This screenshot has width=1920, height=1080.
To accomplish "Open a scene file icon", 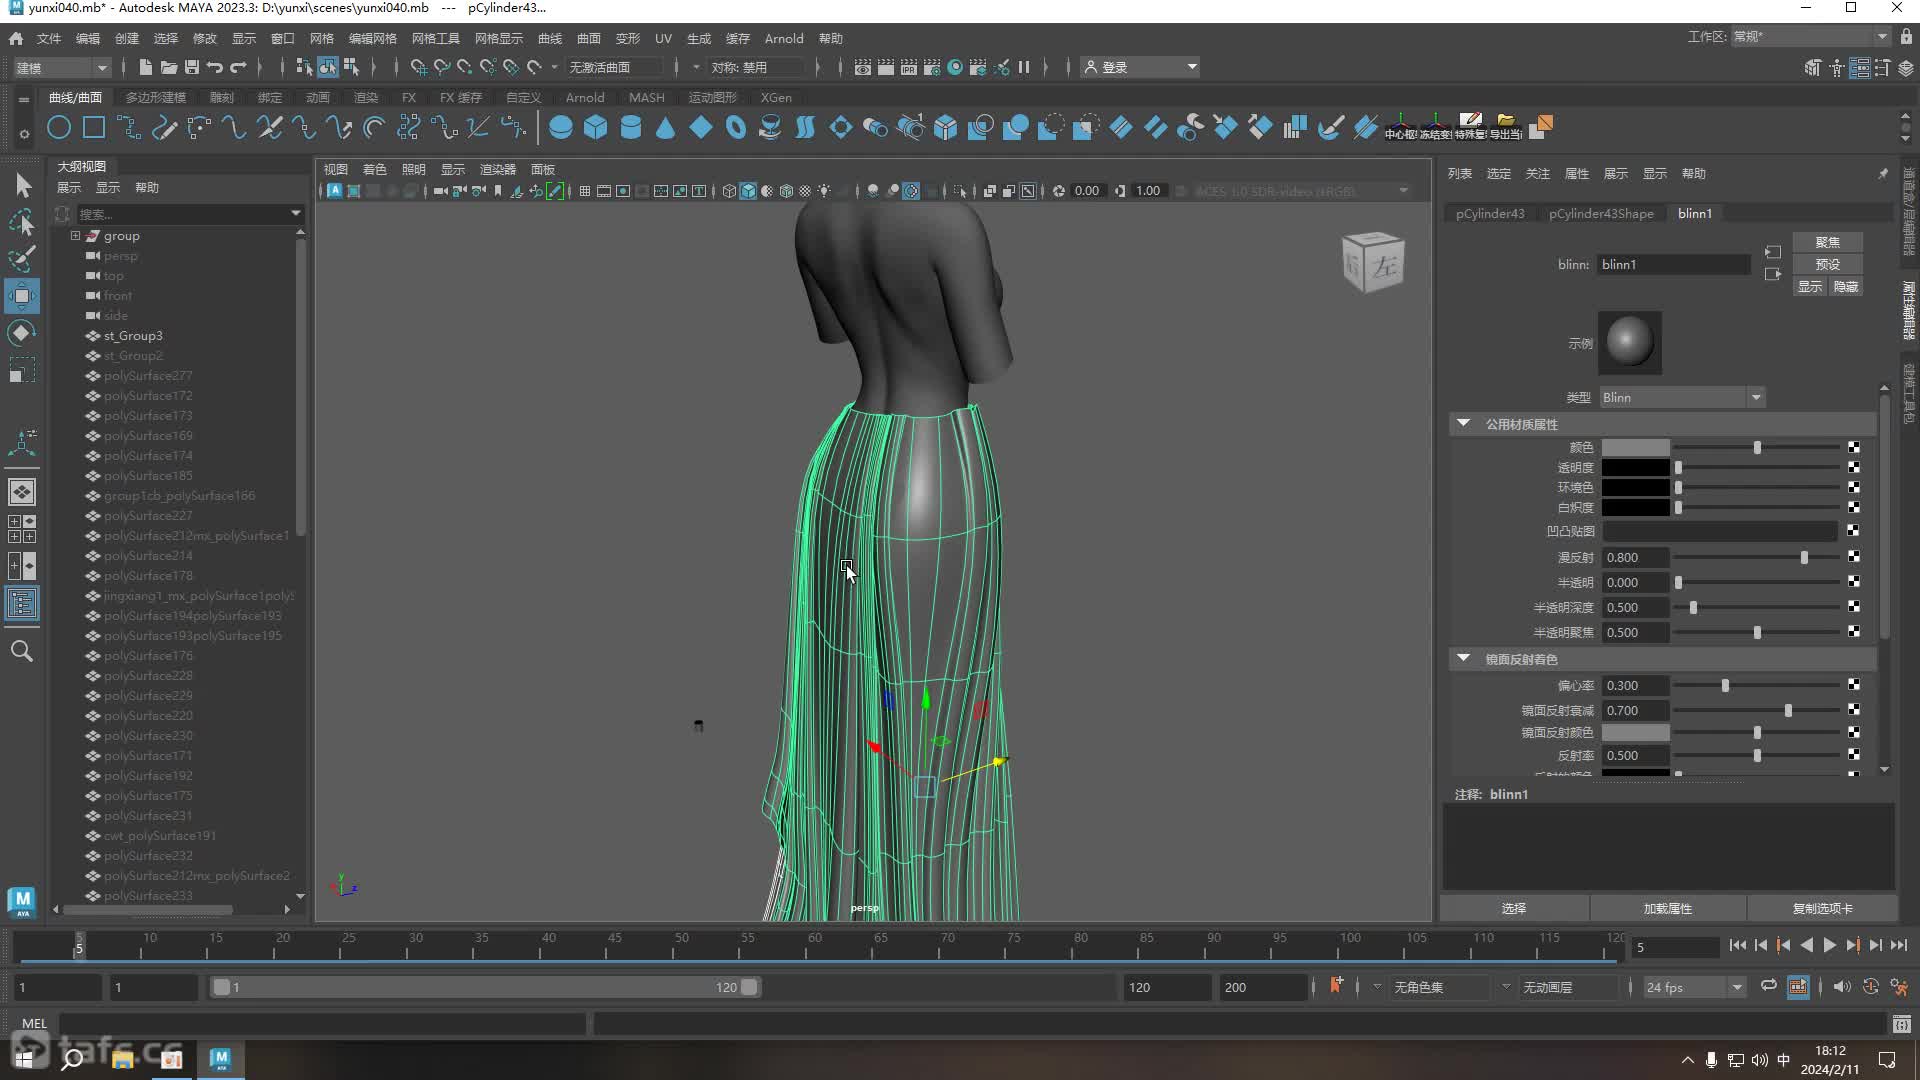I will [169, 67].
